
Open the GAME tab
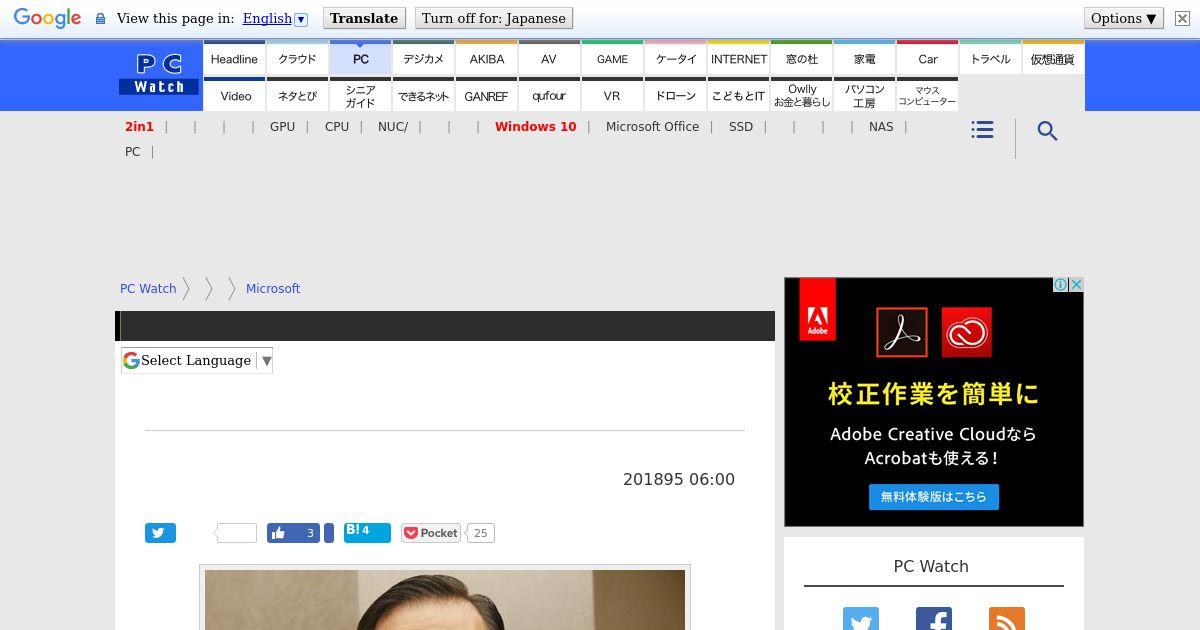tap(612, 59)
